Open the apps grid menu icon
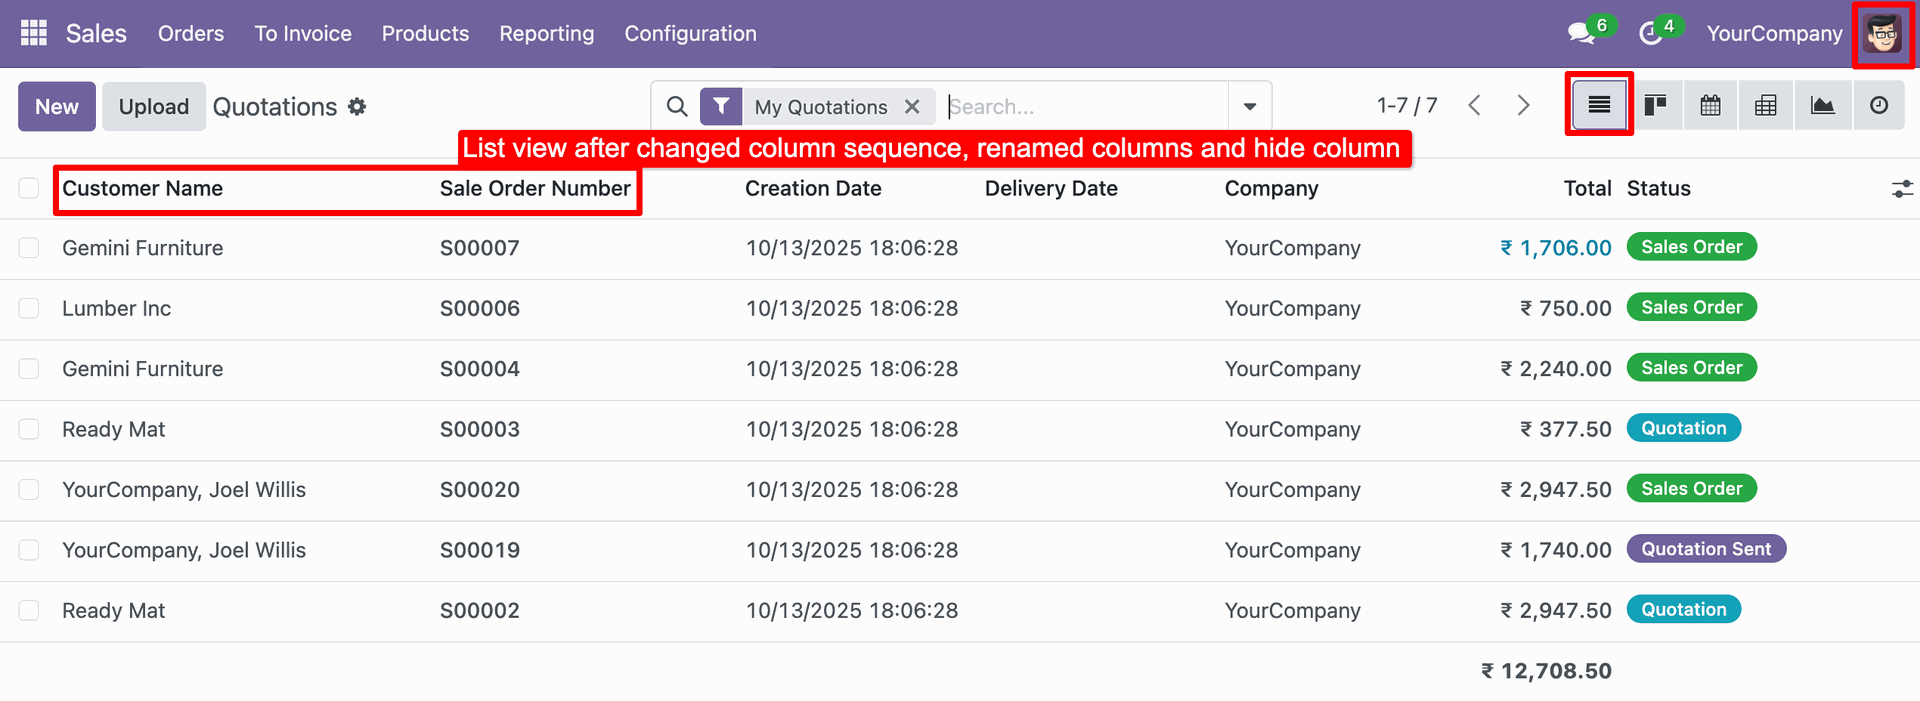 pos(34,33)
